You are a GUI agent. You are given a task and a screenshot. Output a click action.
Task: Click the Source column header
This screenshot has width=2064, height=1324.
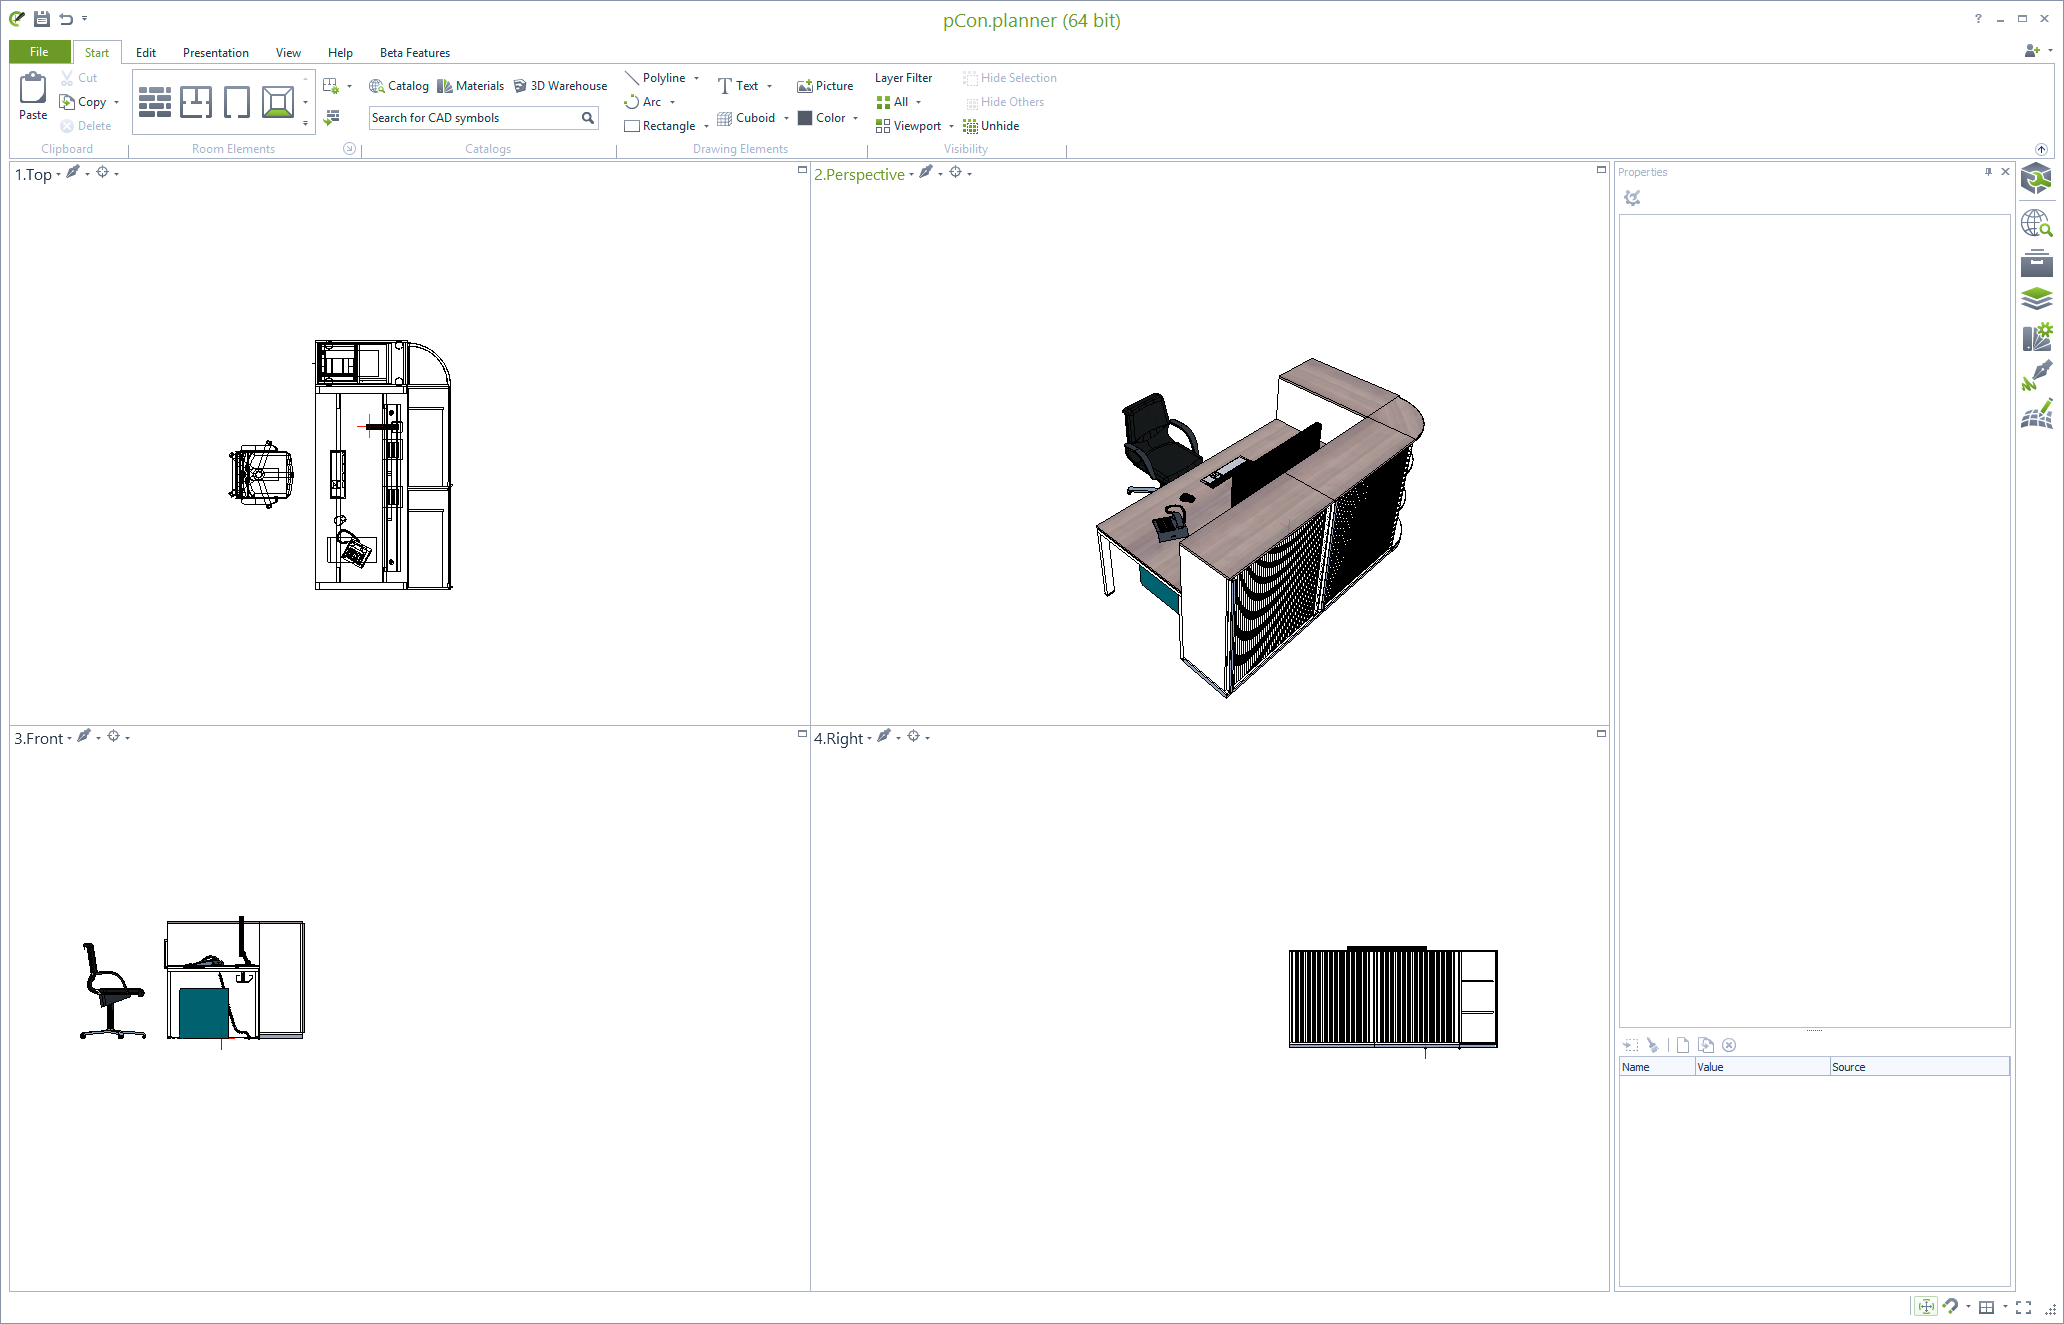tap(1919, 1067)
